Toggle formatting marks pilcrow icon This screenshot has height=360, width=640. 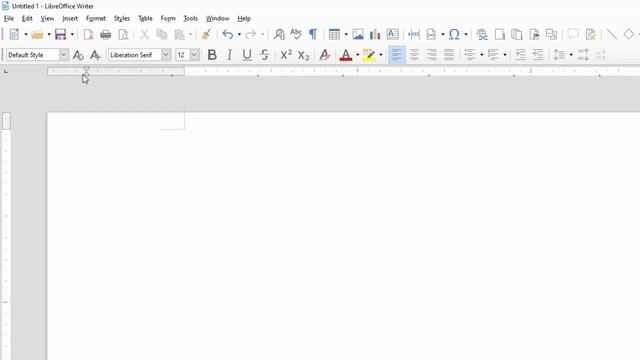[x=313, y=34]
